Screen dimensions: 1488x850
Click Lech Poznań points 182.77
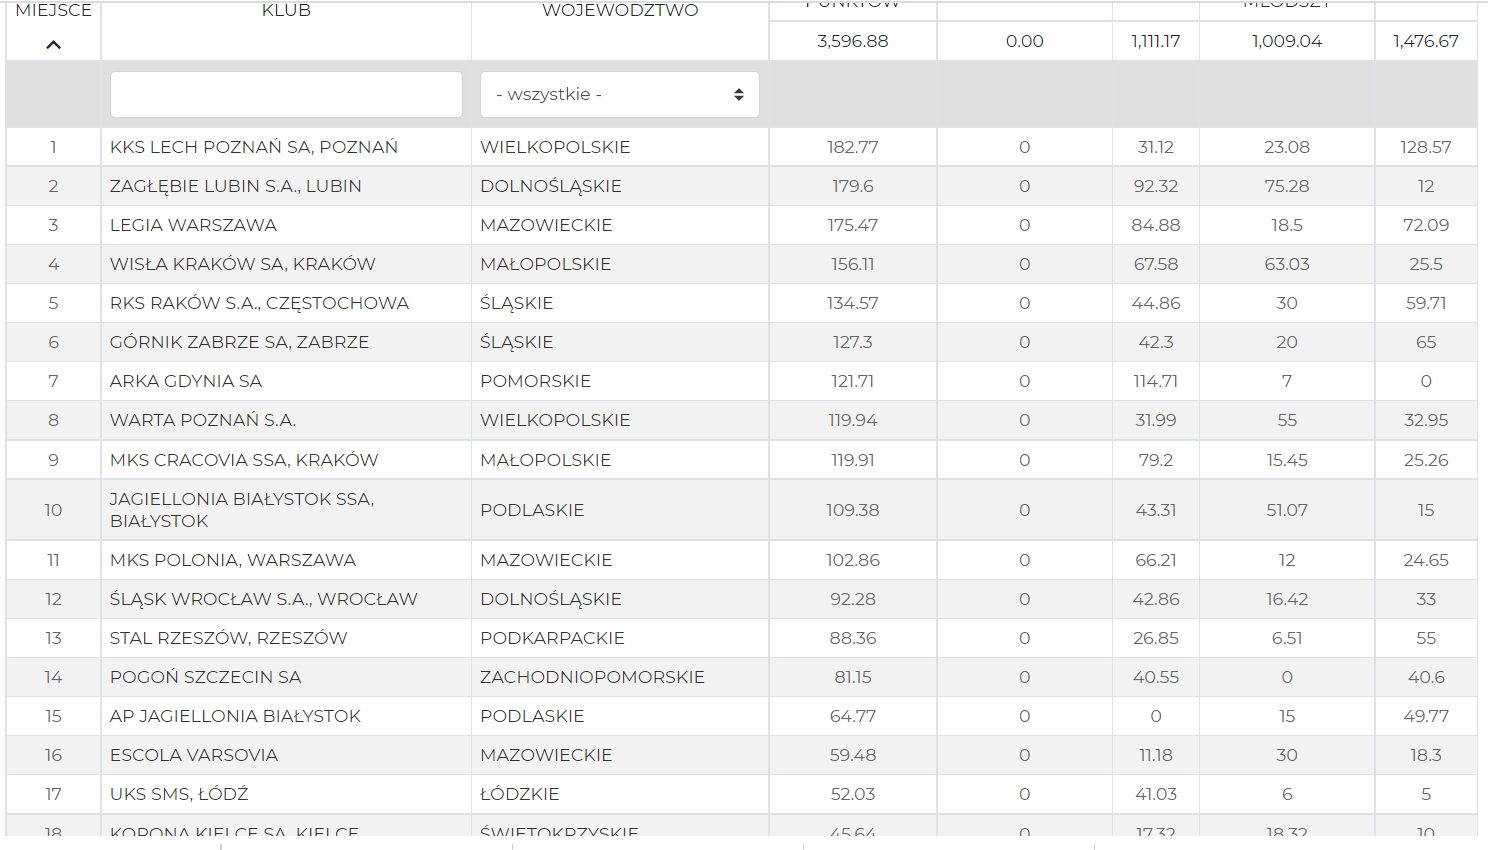(853, 147)
